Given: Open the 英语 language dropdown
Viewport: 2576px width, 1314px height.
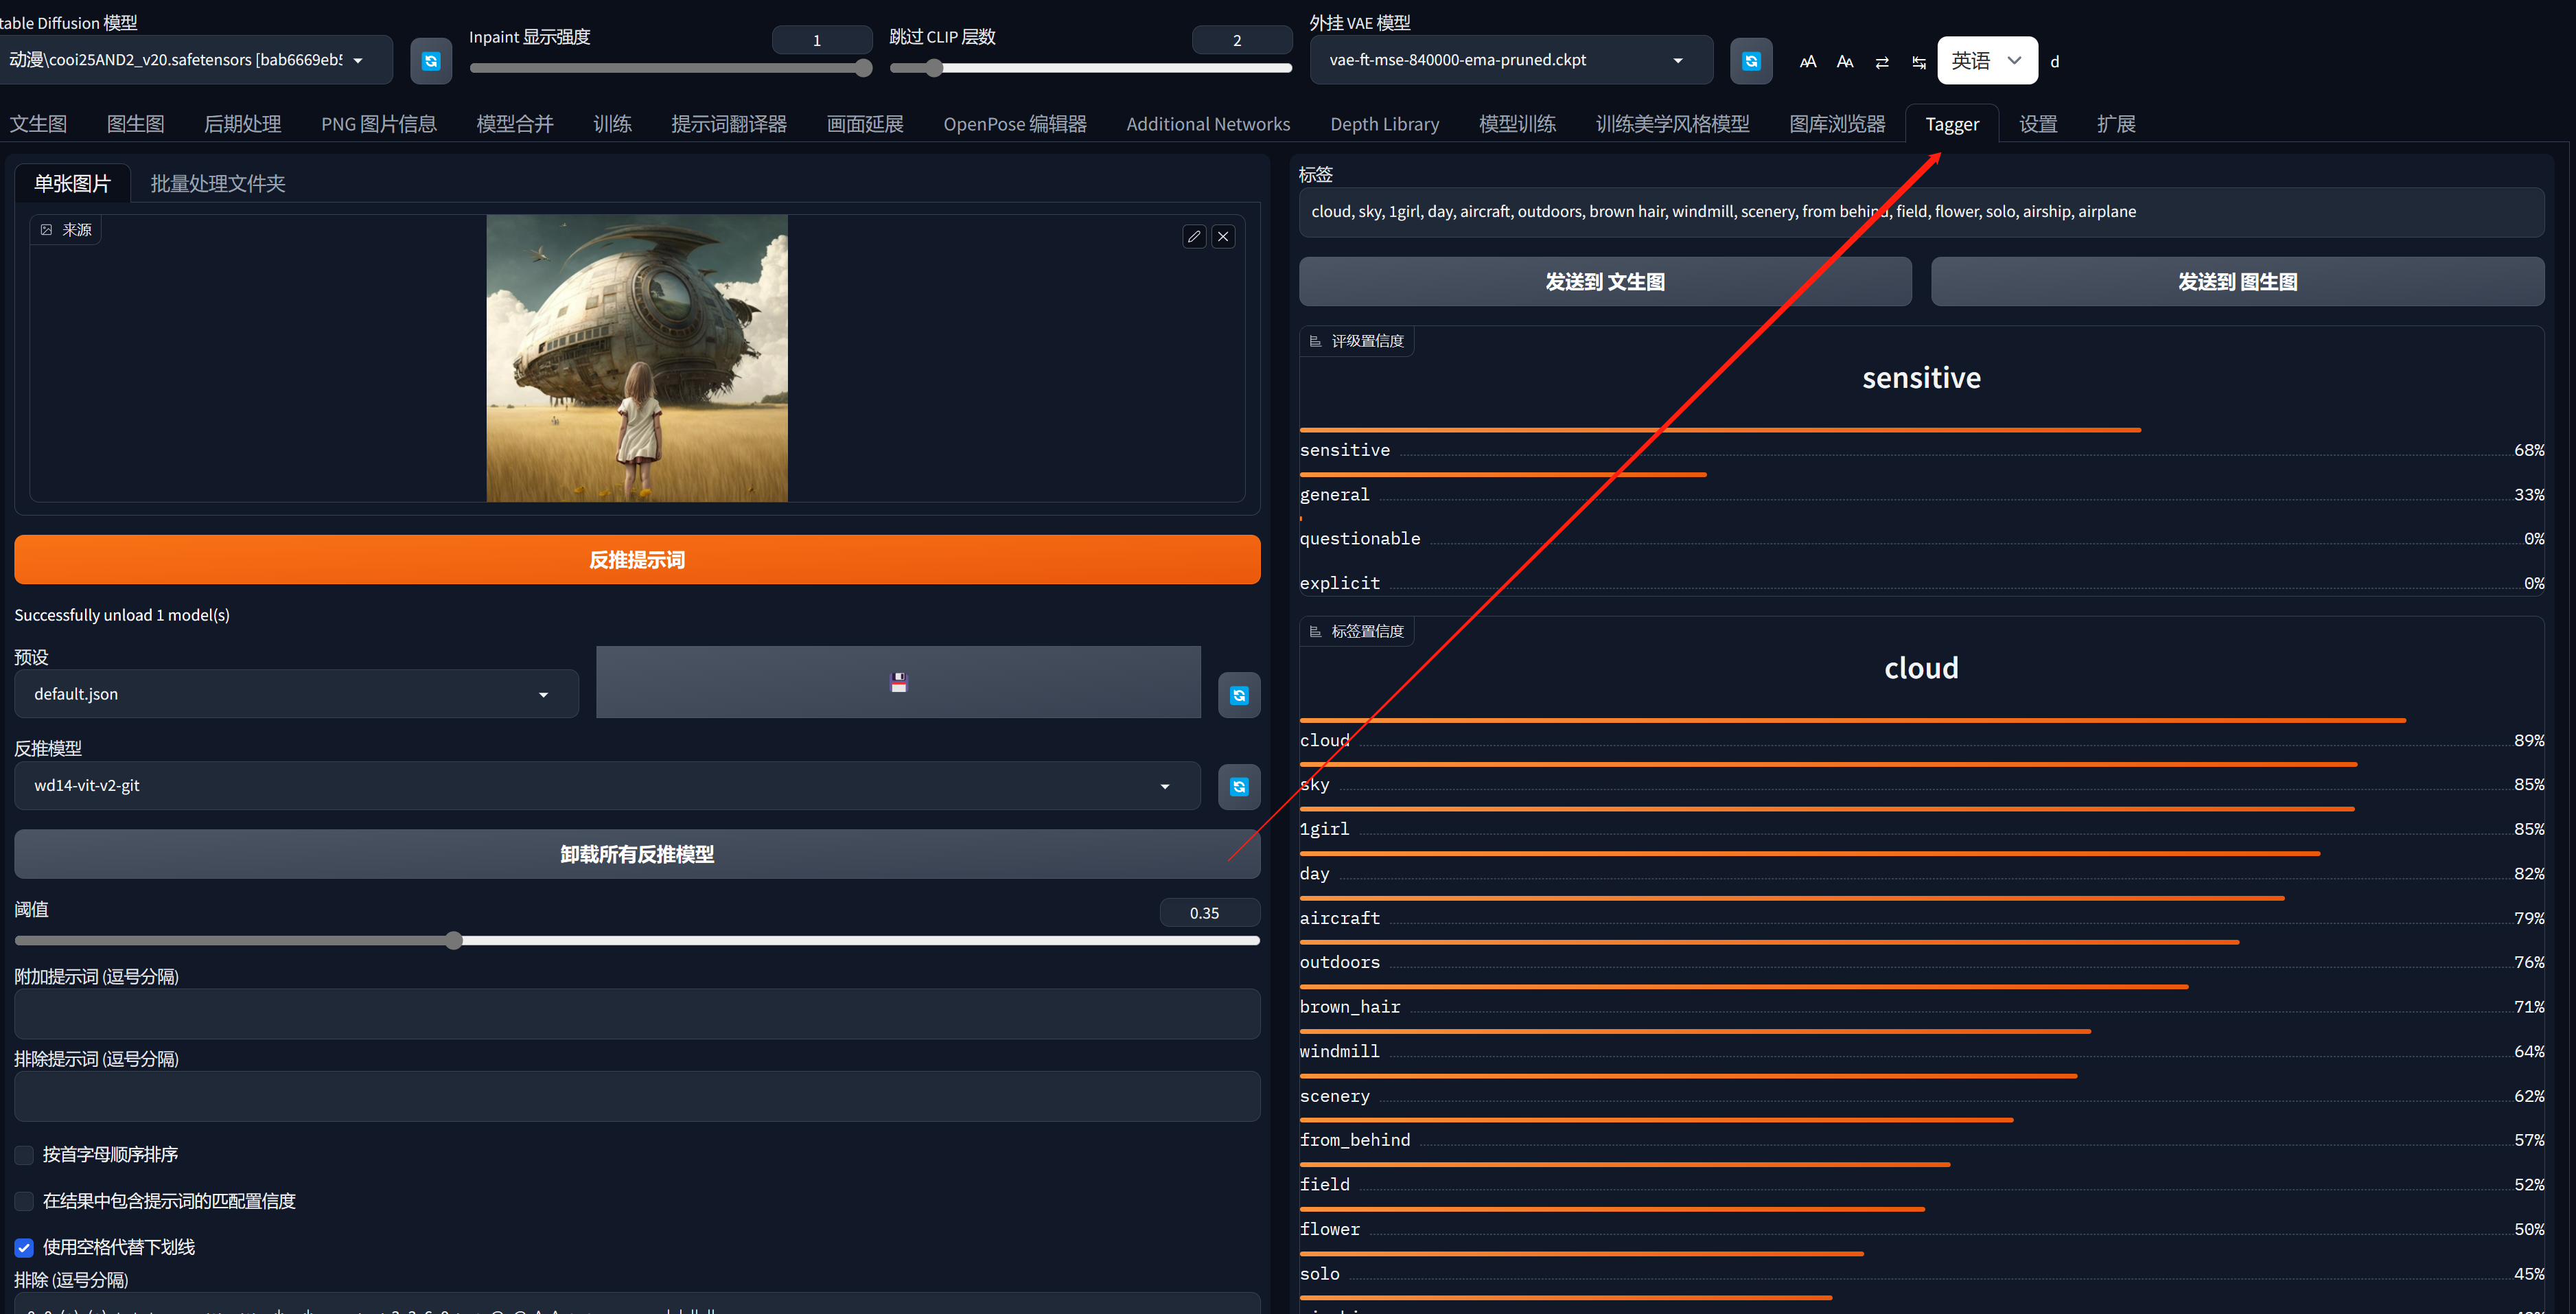Looking at the screenshot, I should 1986,61.
